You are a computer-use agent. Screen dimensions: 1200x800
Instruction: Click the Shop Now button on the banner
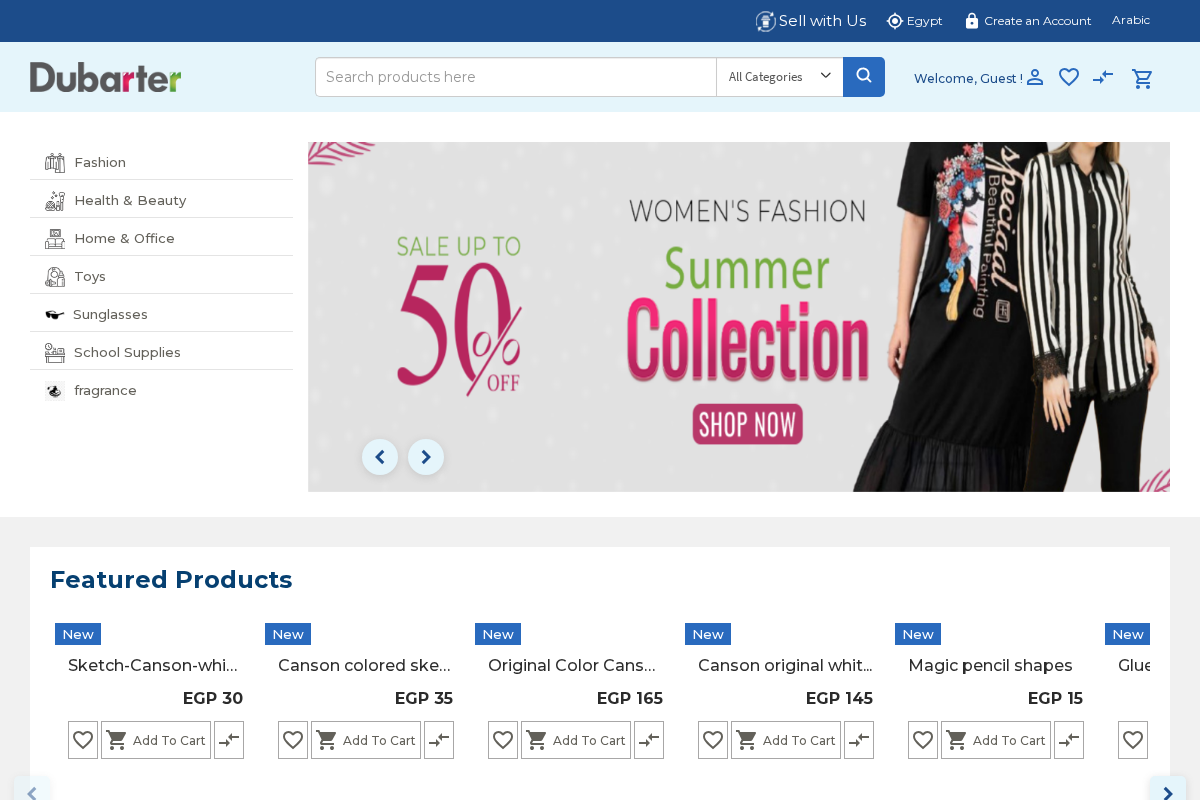[747, 424]
